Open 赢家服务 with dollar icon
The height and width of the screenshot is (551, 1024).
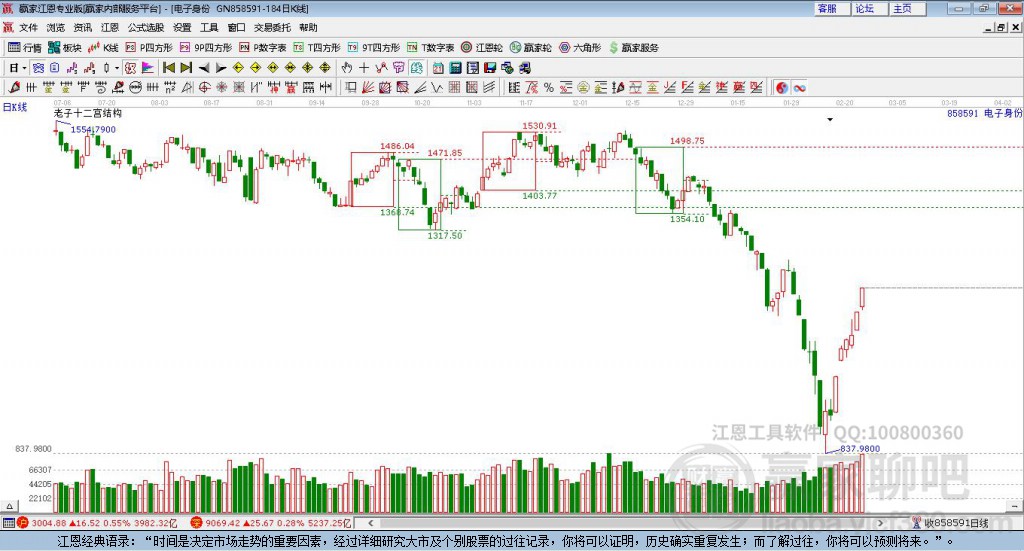[633, 48]
